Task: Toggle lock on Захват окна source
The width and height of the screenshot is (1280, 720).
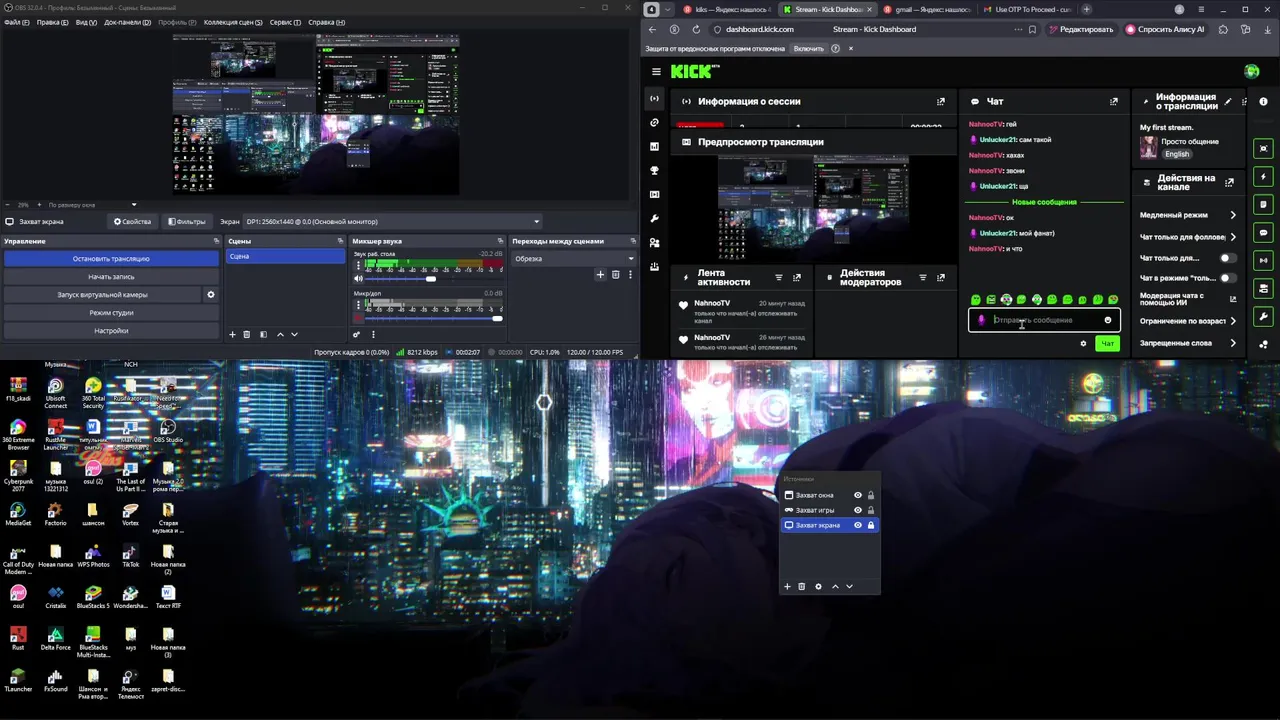Action: pos(870,495)
